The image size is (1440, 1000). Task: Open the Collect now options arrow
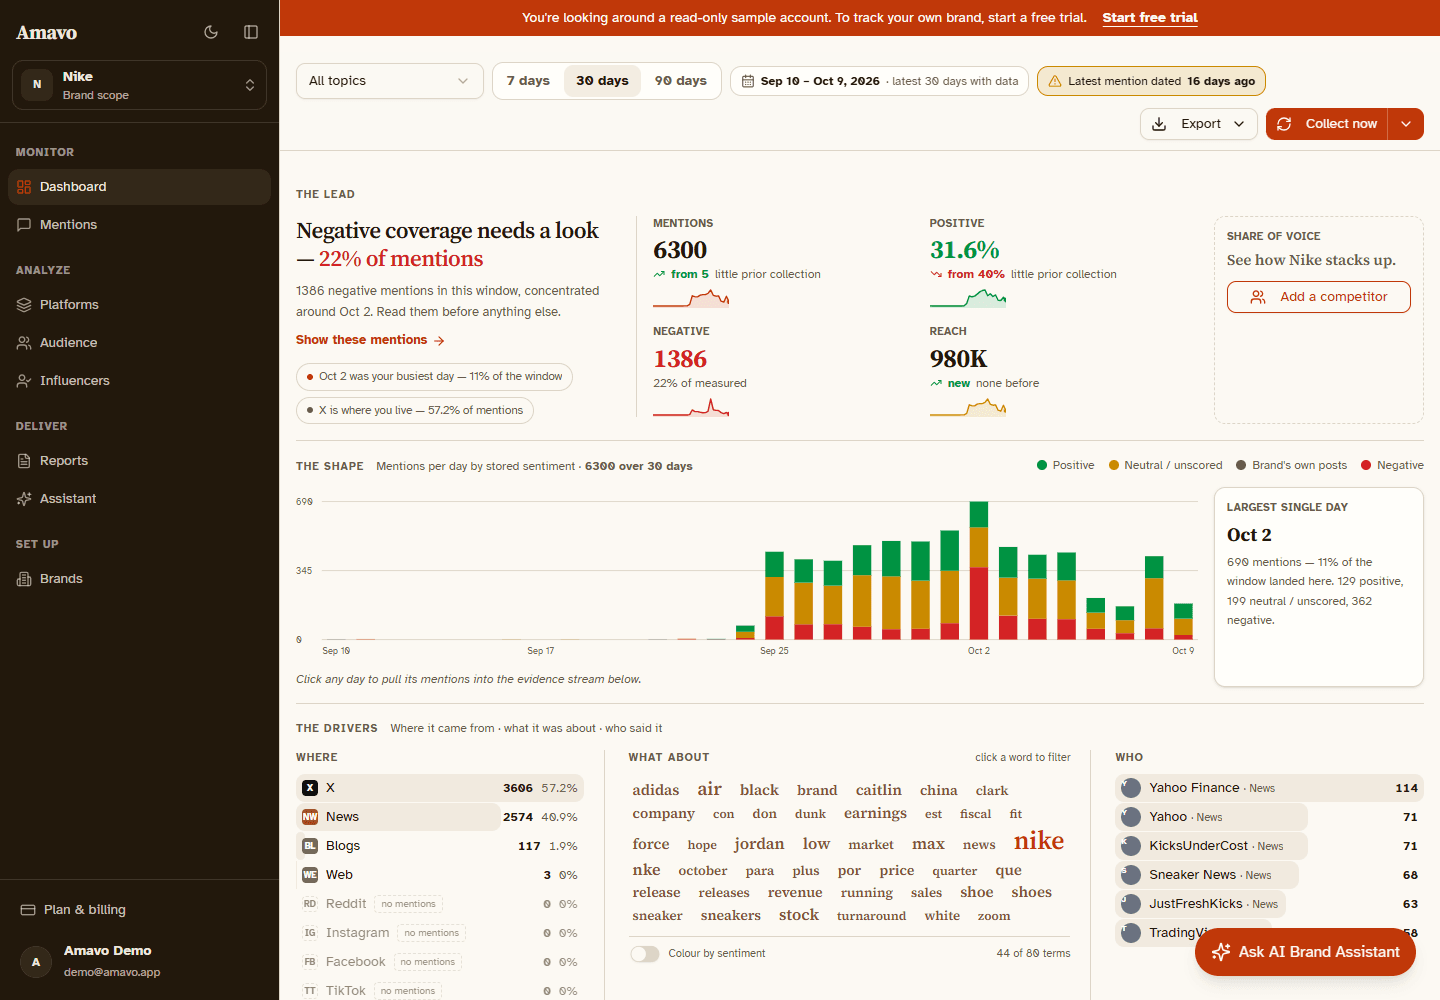tap(1406, 124)
